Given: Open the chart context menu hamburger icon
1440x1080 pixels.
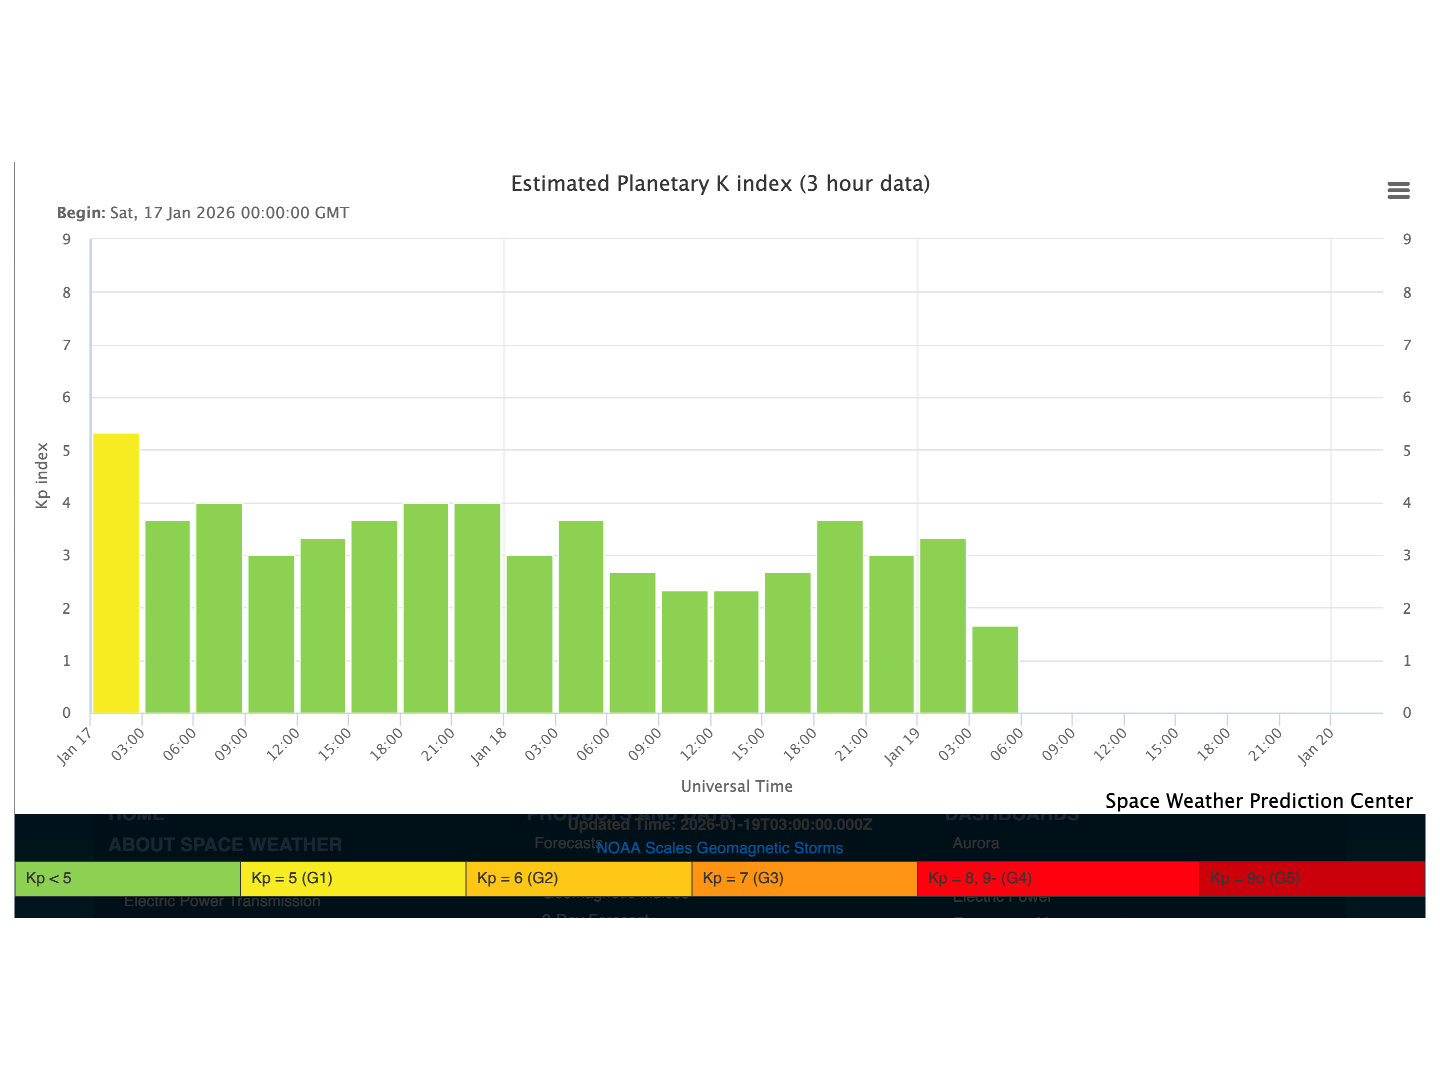Looking at the screenshot, I should [x=1398, y=191].
